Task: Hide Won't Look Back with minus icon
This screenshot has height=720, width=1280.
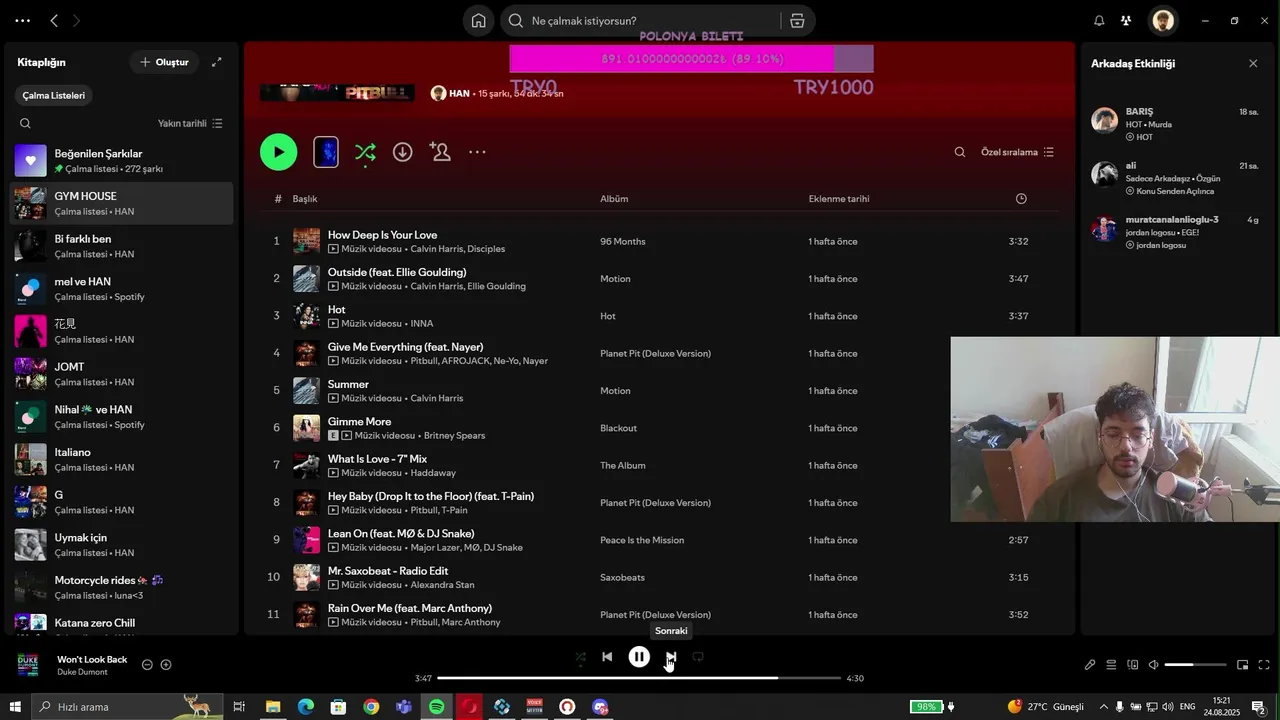Action: tap(147, 665)
